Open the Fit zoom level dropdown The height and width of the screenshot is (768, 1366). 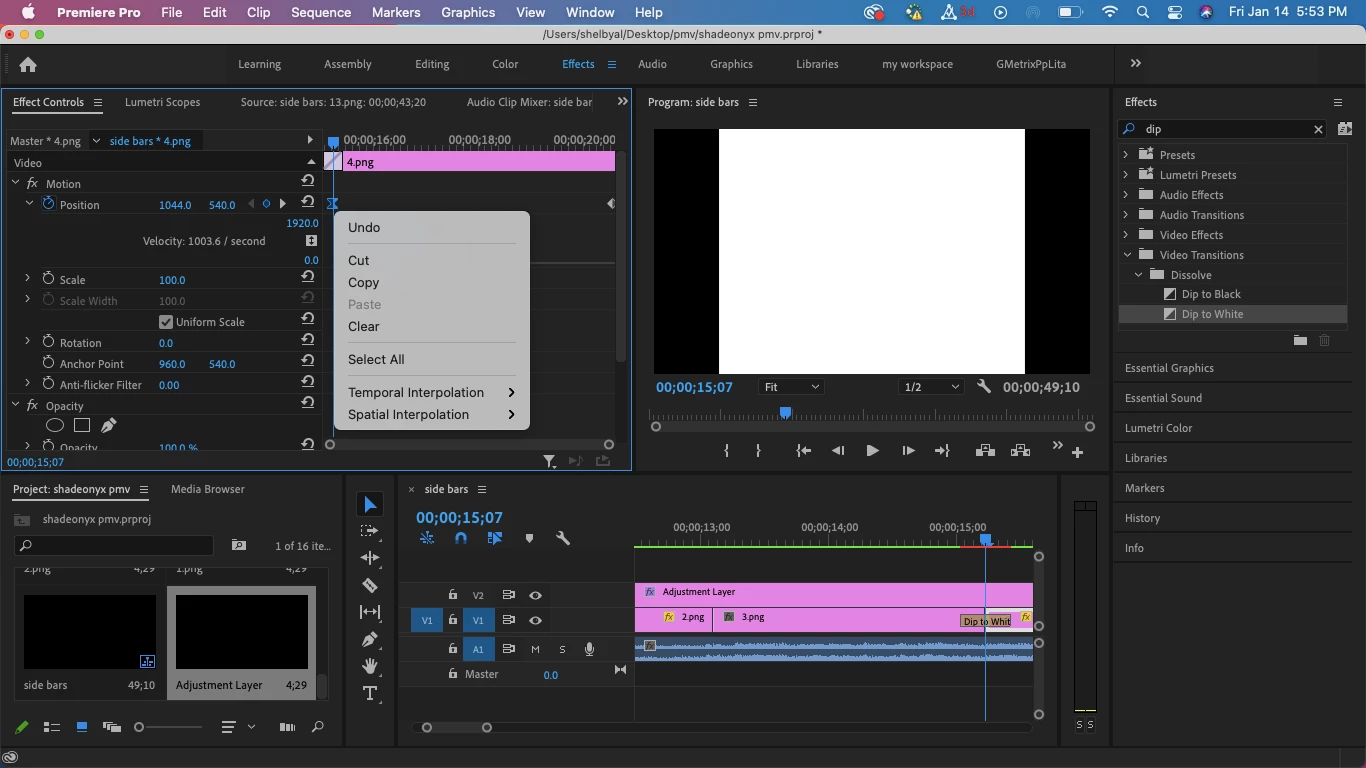[791, 387]
